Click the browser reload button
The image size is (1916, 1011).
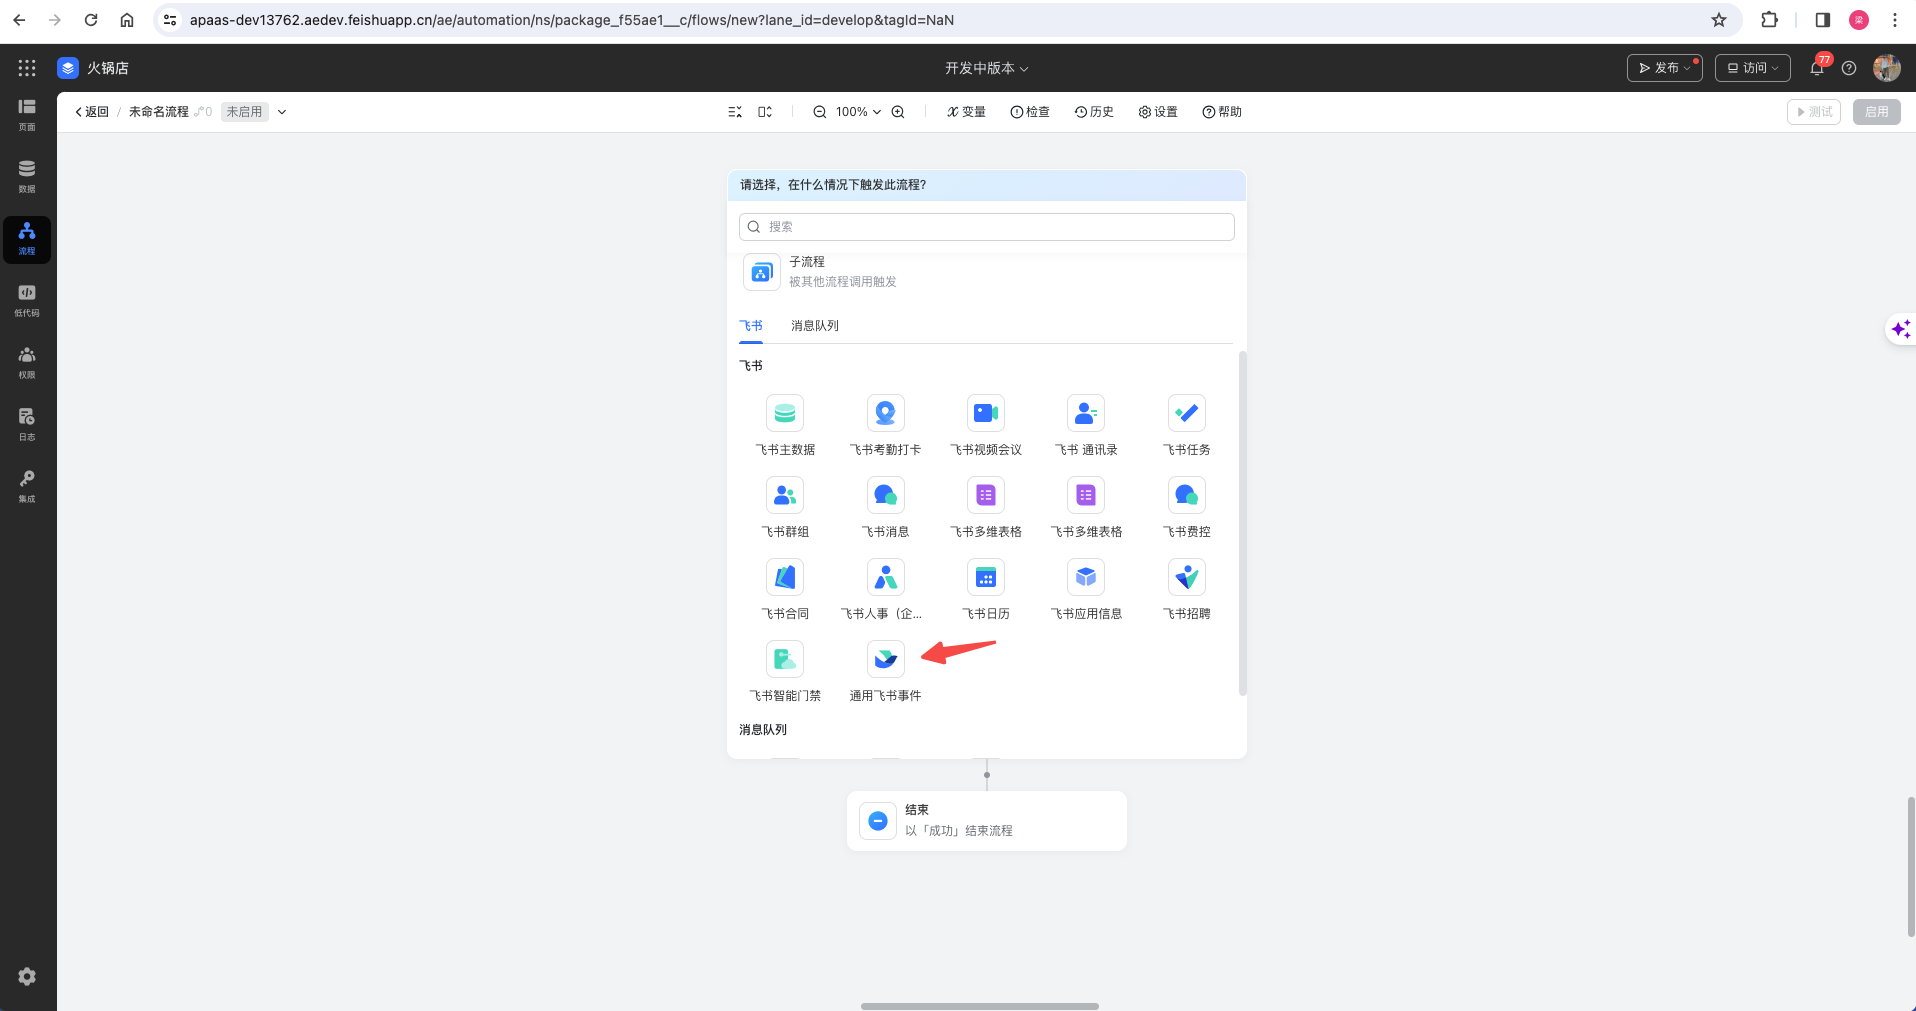click(91, 20)
